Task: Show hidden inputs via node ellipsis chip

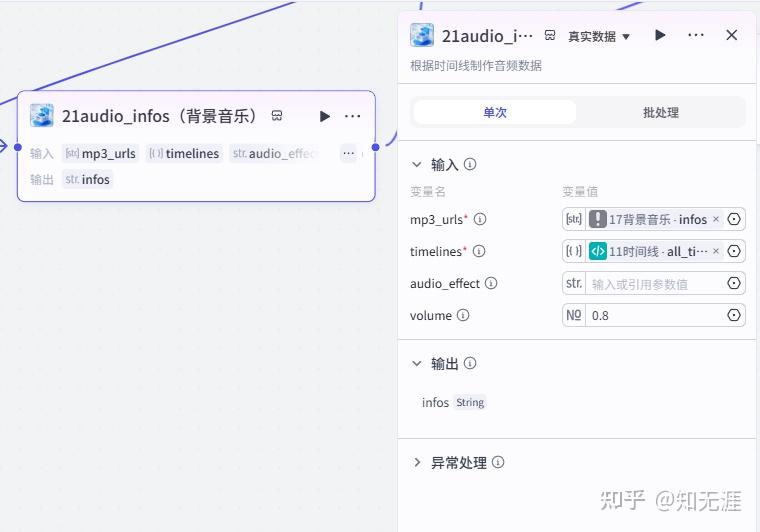Action: tap(348, 154)
